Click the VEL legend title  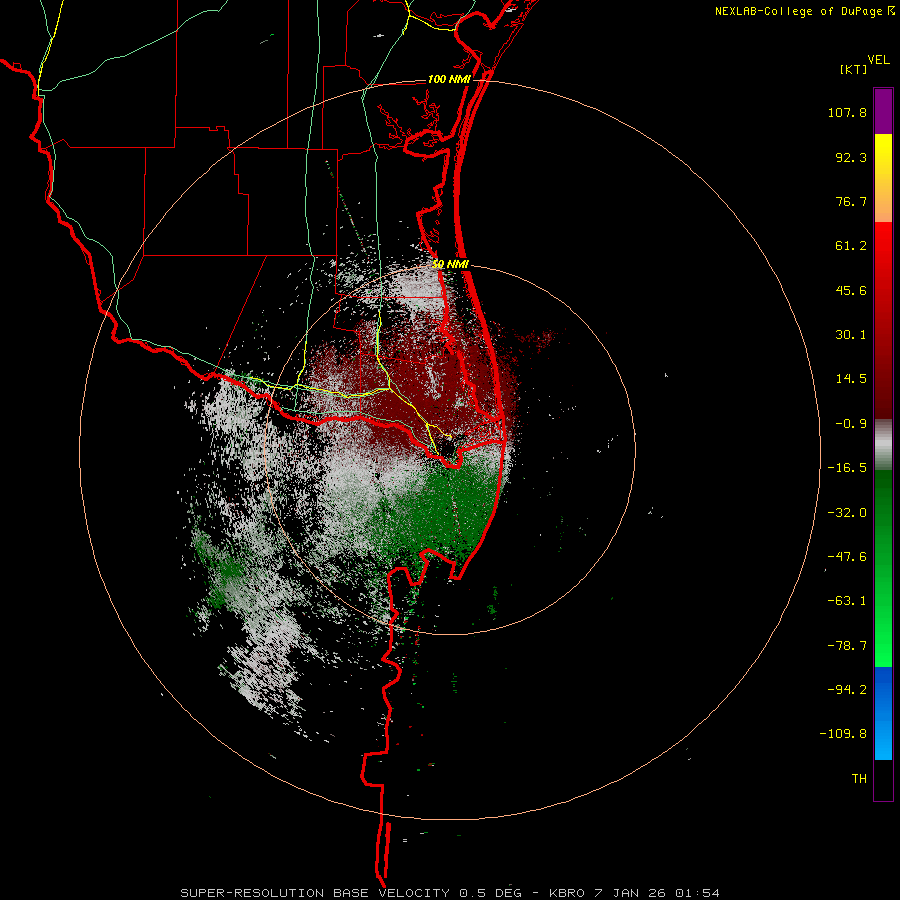[878, 60]
